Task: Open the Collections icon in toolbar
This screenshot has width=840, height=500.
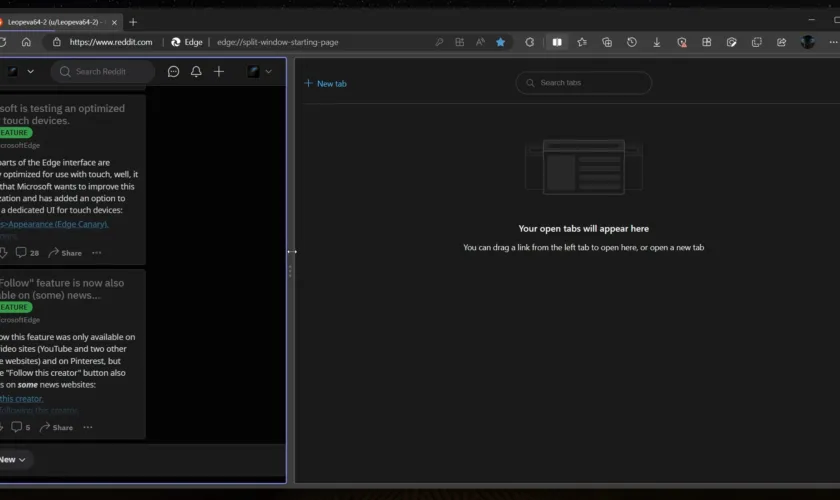Action: click(607, 42)
